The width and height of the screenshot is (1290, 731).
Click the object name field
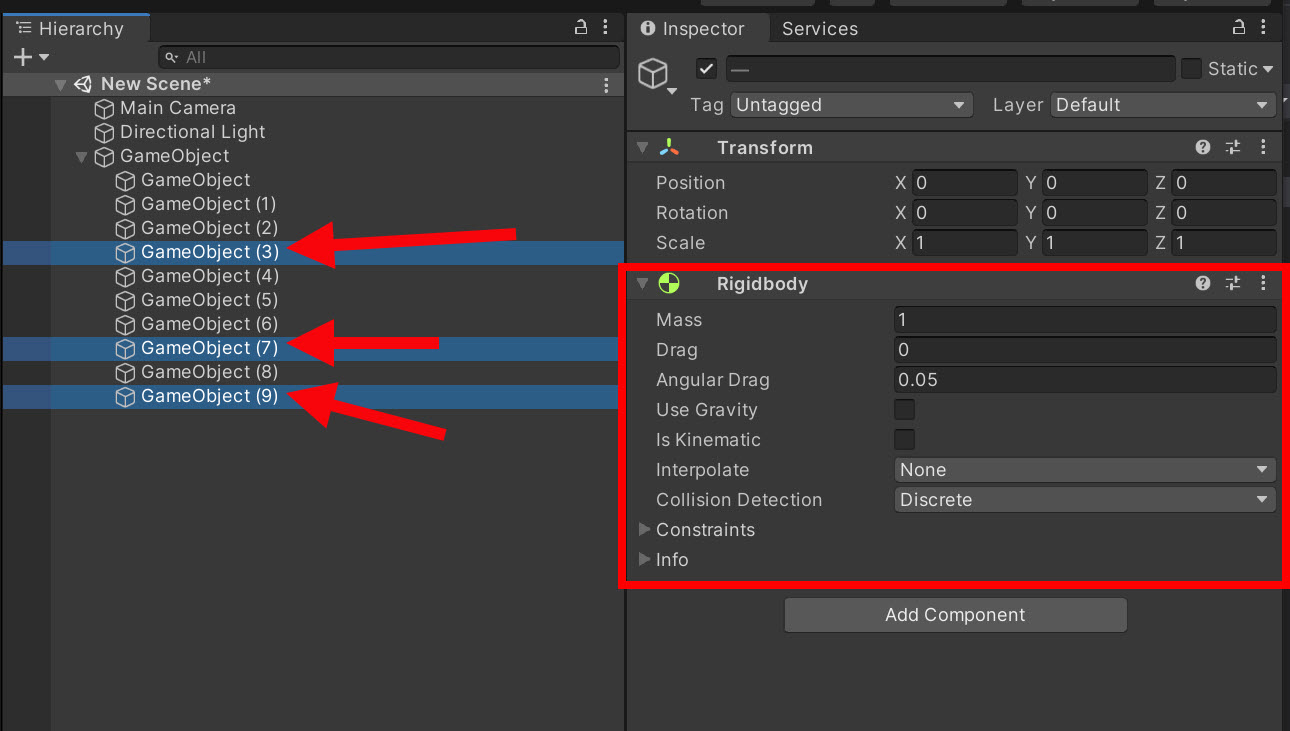coord(950,69)
